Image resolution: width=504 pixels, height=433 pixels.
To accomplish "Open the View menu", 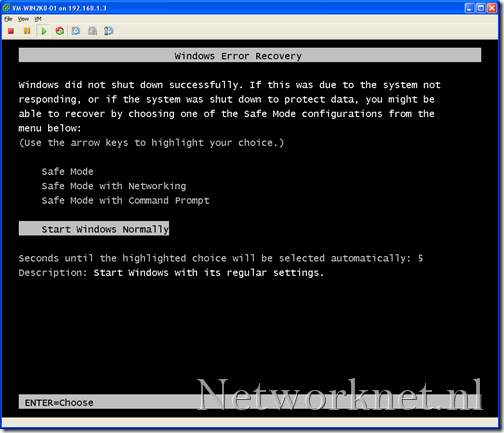I will click(23, 19).
